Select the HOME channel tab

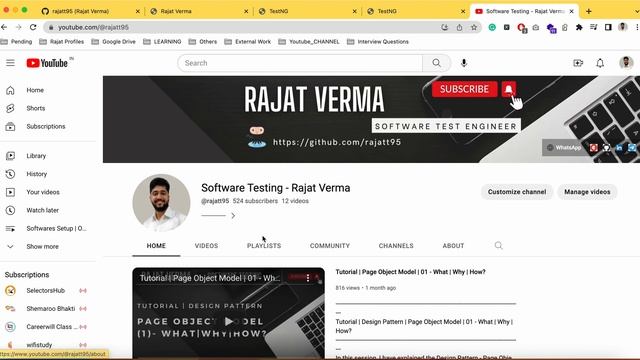coord(156,246)
